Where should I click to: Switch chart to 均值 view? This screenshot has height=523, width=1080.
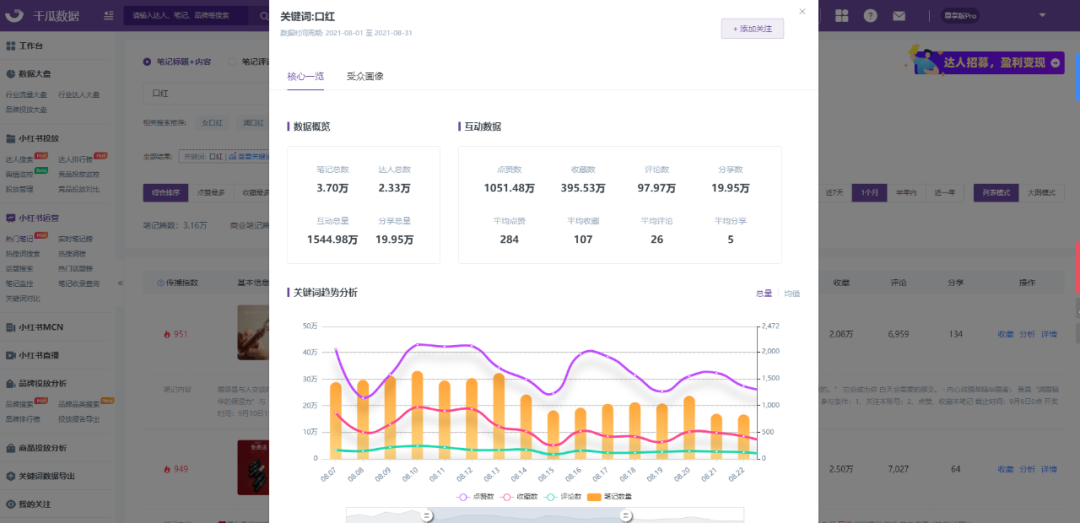click(792, 294)
